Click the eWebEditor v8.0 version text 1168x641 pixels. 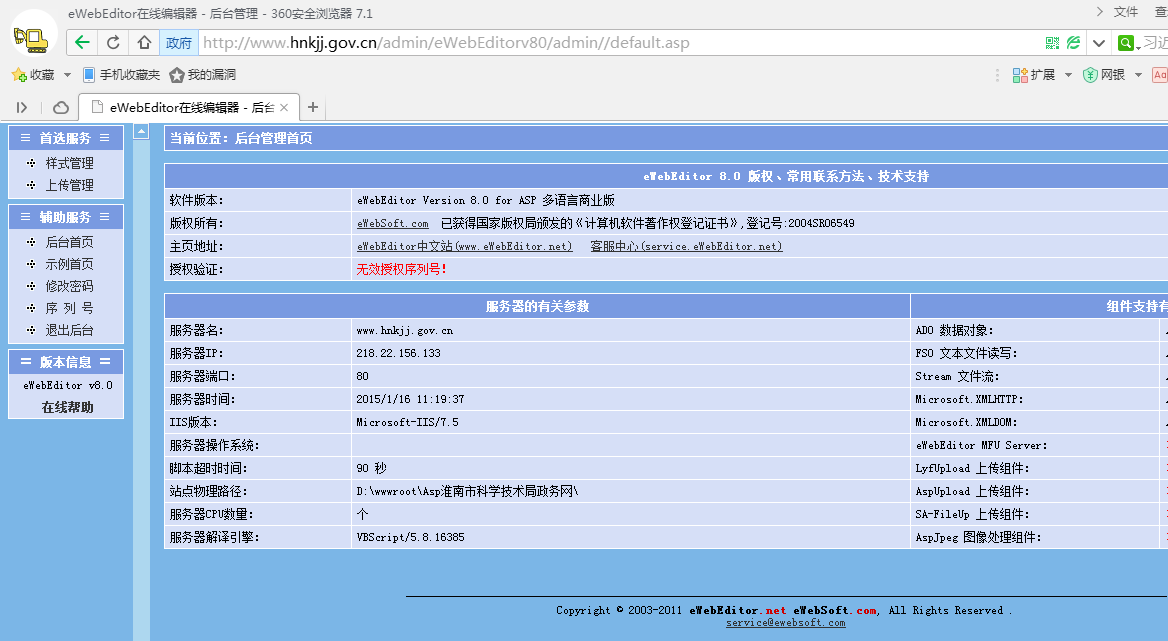[67, 385]
